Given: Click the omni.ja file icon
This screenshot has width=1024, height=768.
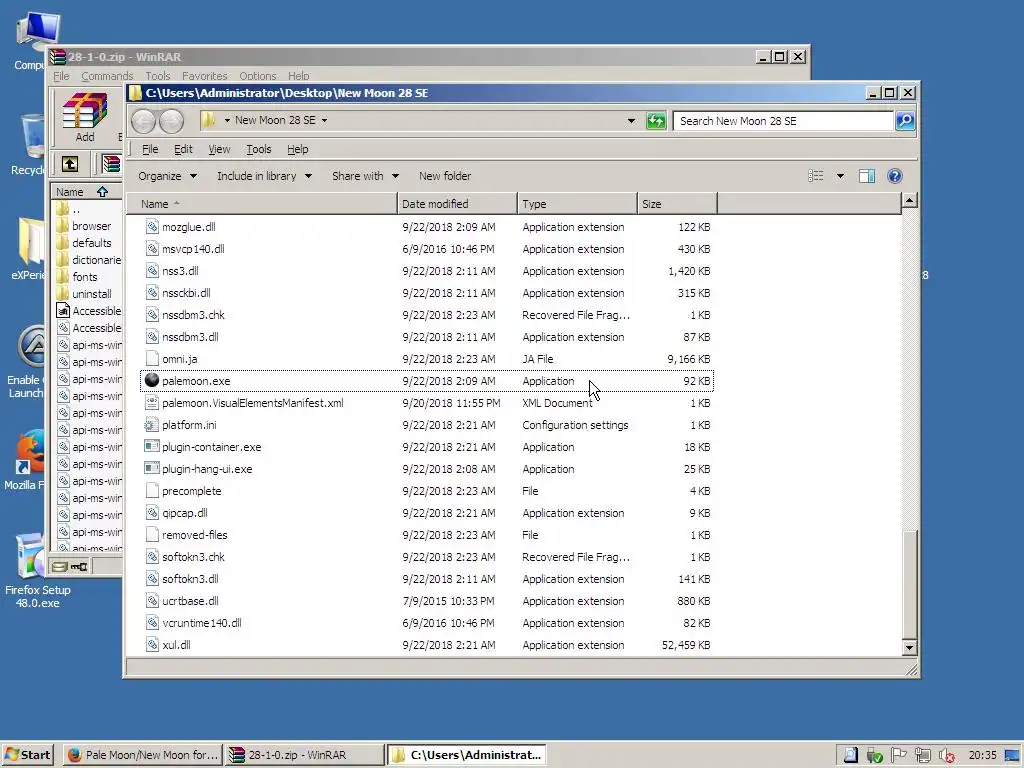Looking at the screenshot, I should 152,359.
